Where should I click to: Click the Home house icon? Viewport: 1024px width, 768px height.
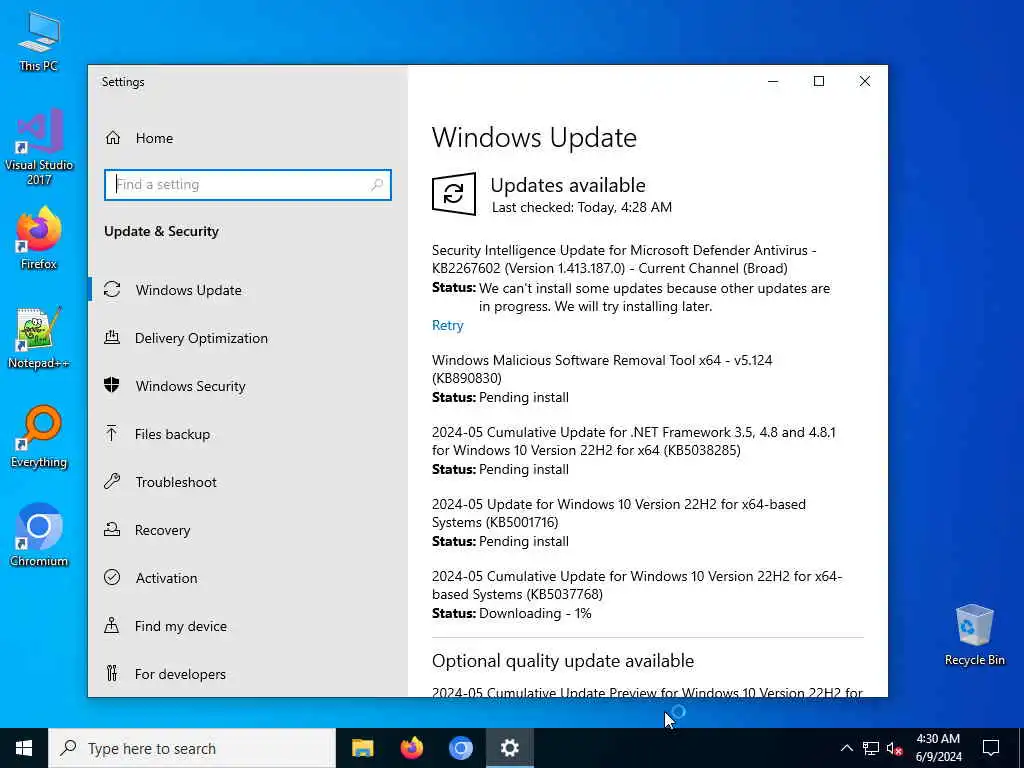click(113, 138)
